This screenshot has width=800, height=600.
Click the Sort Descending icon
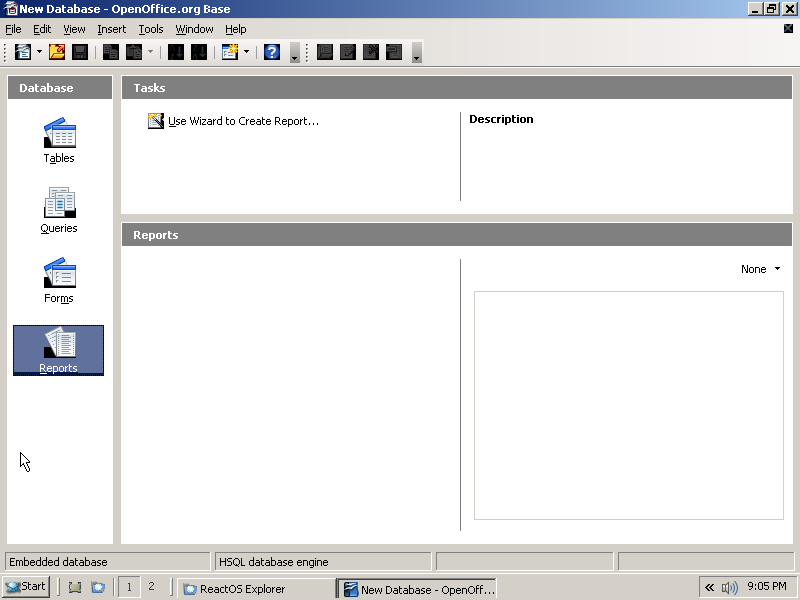(199, 52)
